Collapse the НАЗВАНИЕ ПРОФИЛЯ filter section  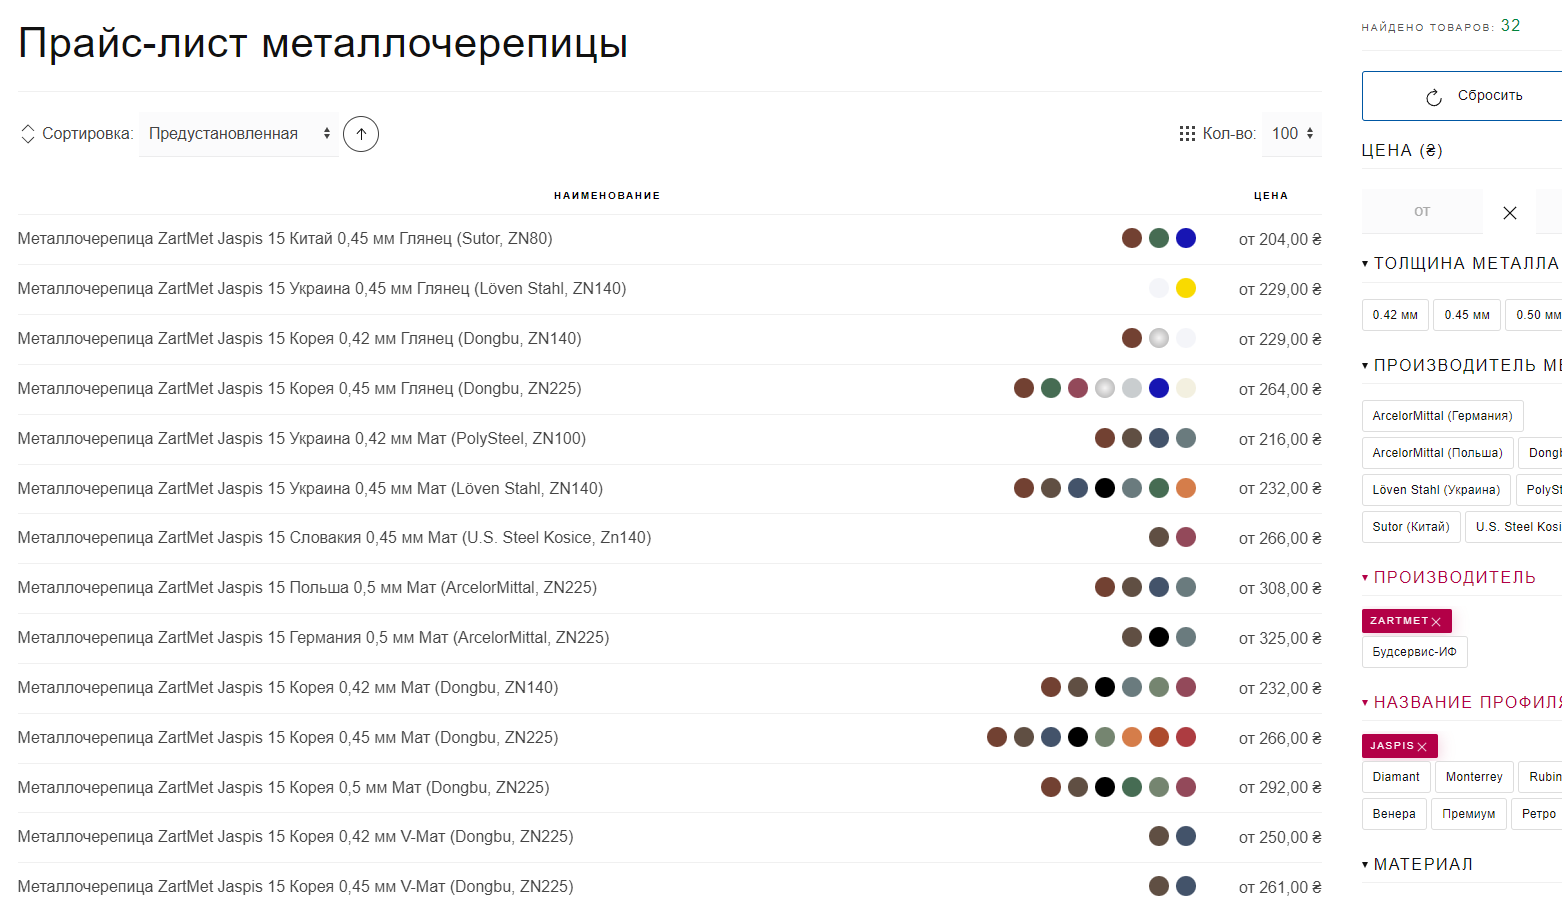click(x=1461, y=702)
